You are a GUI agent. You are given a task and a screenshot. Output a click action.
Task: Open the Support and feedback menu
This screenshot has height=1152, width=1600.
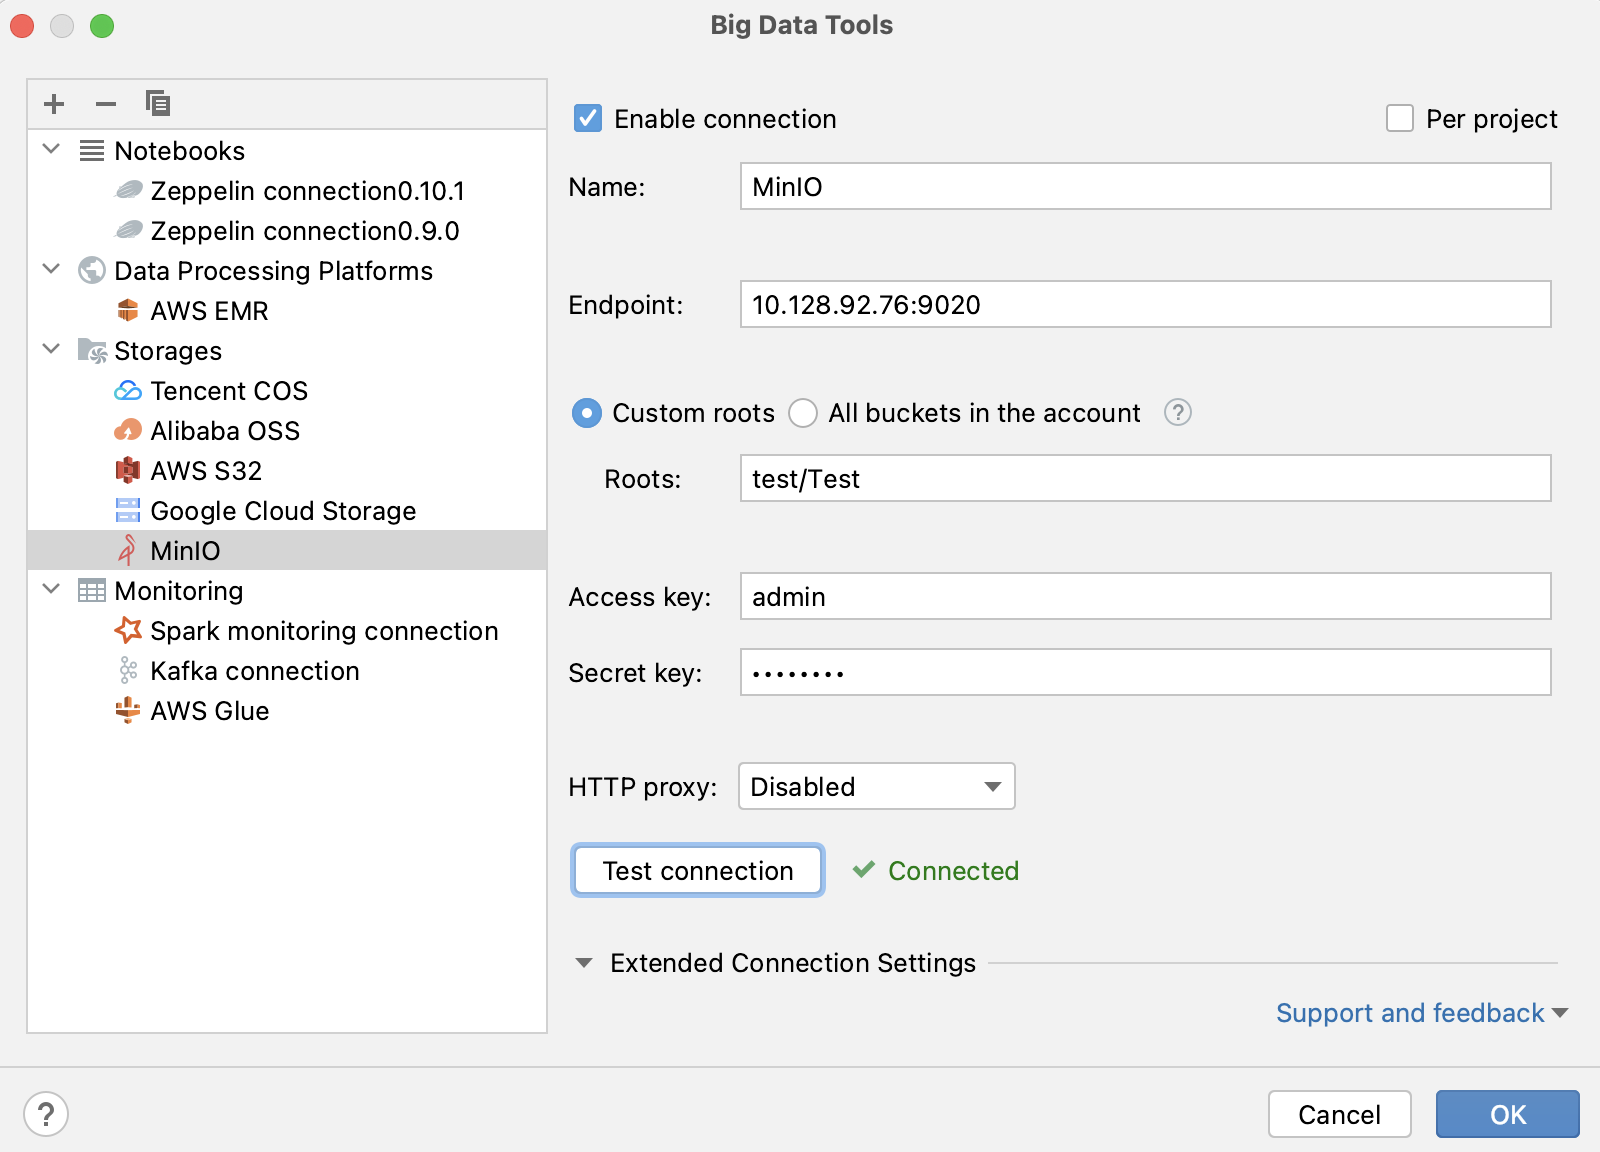[1422, 1013]
